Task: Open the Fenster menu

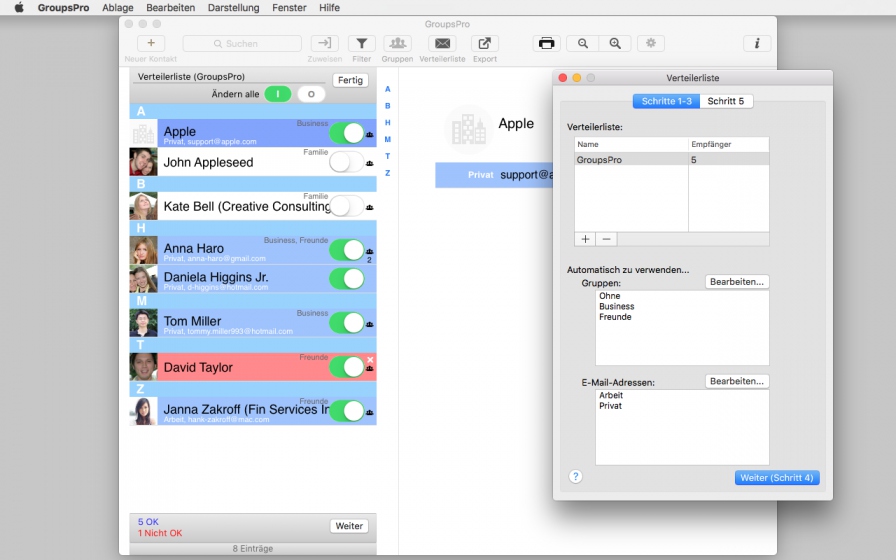Action: [289, 7]
